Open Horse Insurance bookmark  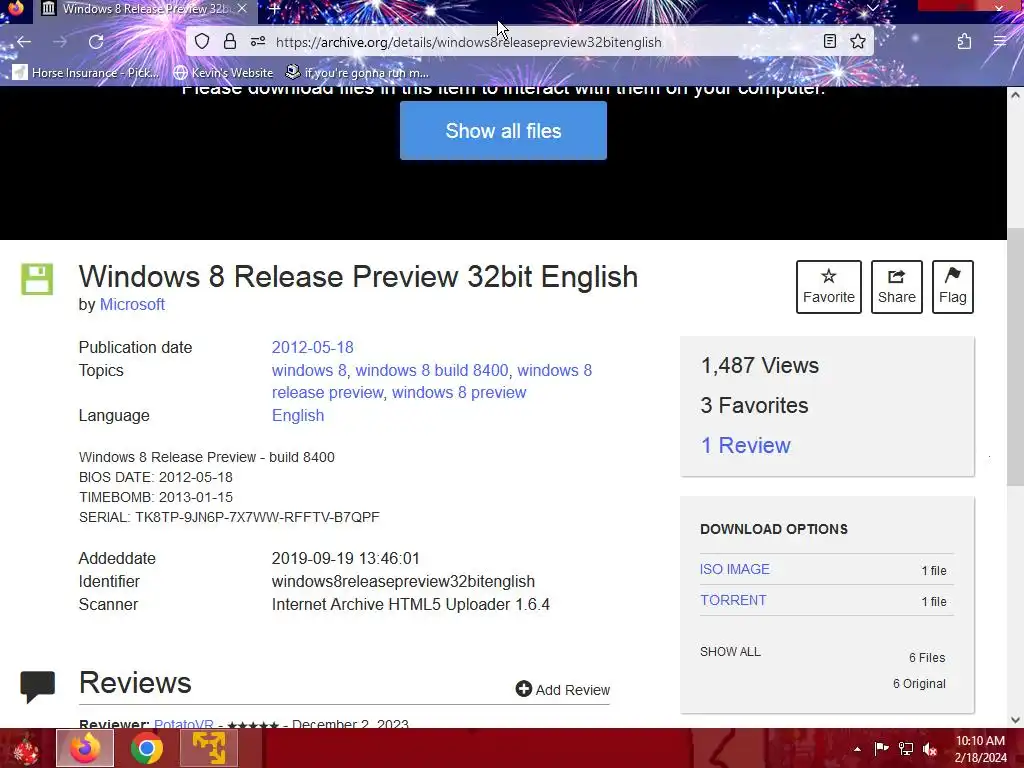click(x=86, y=72)
